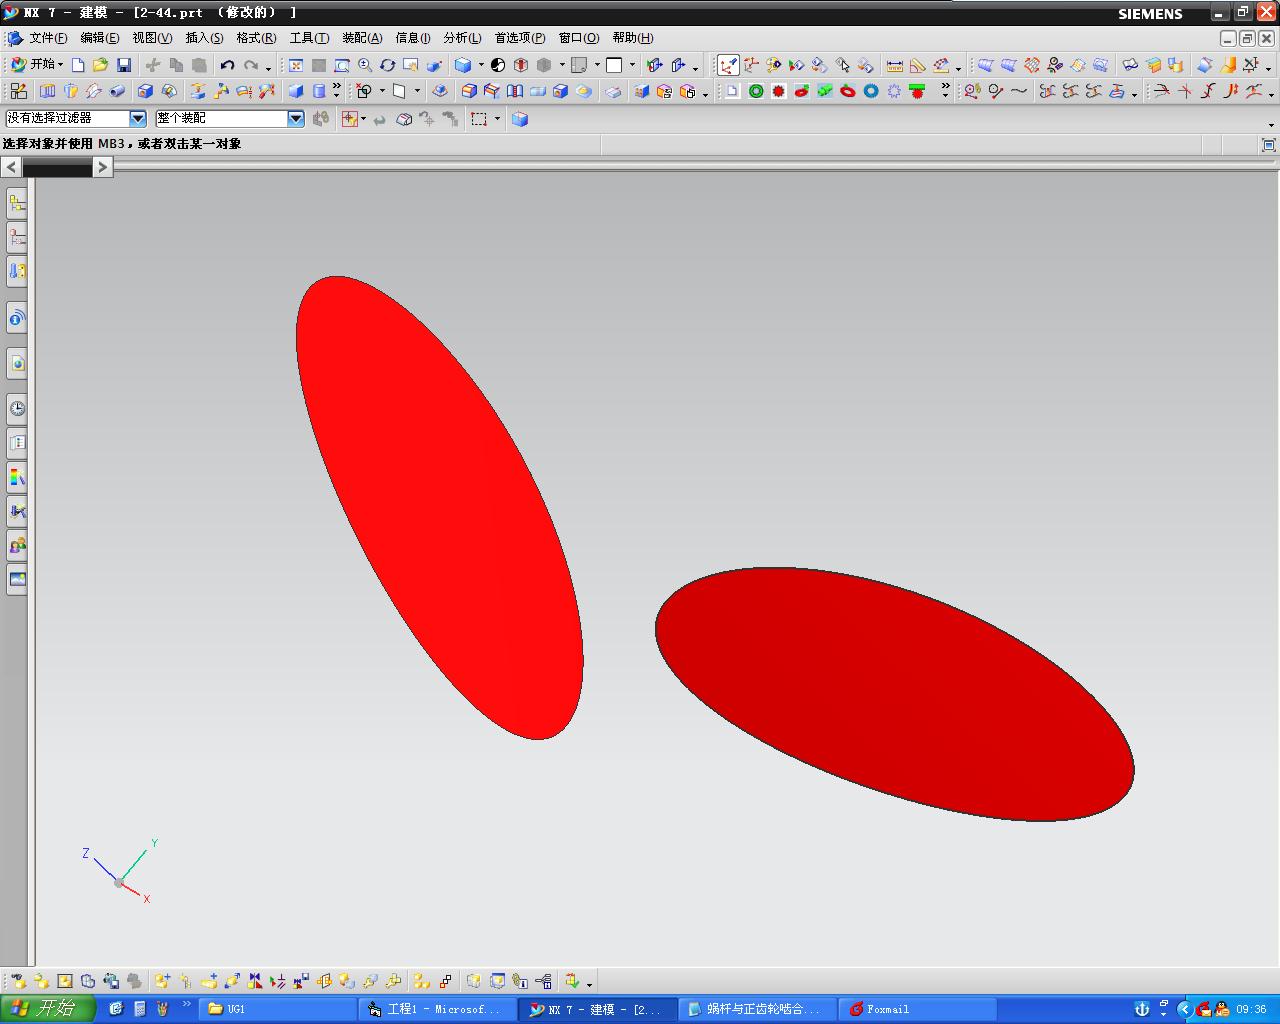Open the 格式(R) menu
Screen dimensions: 1280x1024
(256, 38)
